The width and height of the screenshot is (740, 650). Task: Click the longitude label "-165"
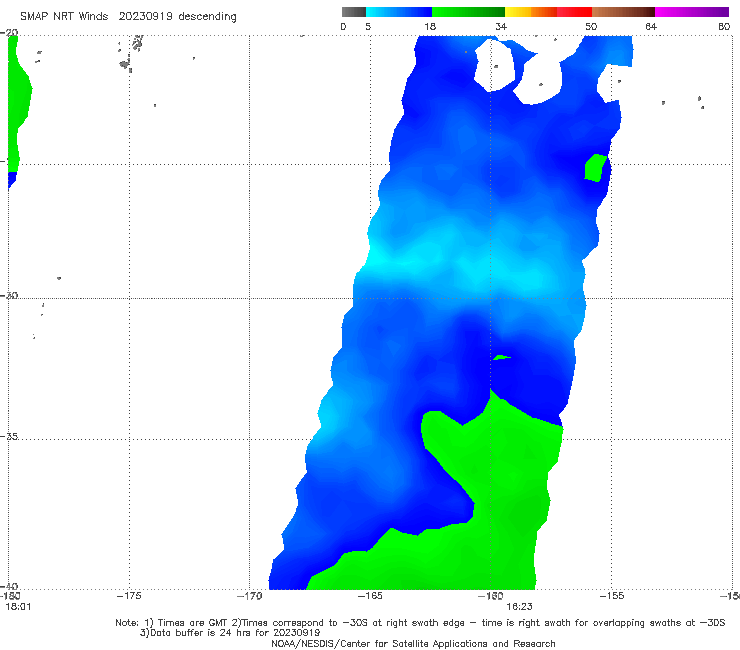point(370,596)
